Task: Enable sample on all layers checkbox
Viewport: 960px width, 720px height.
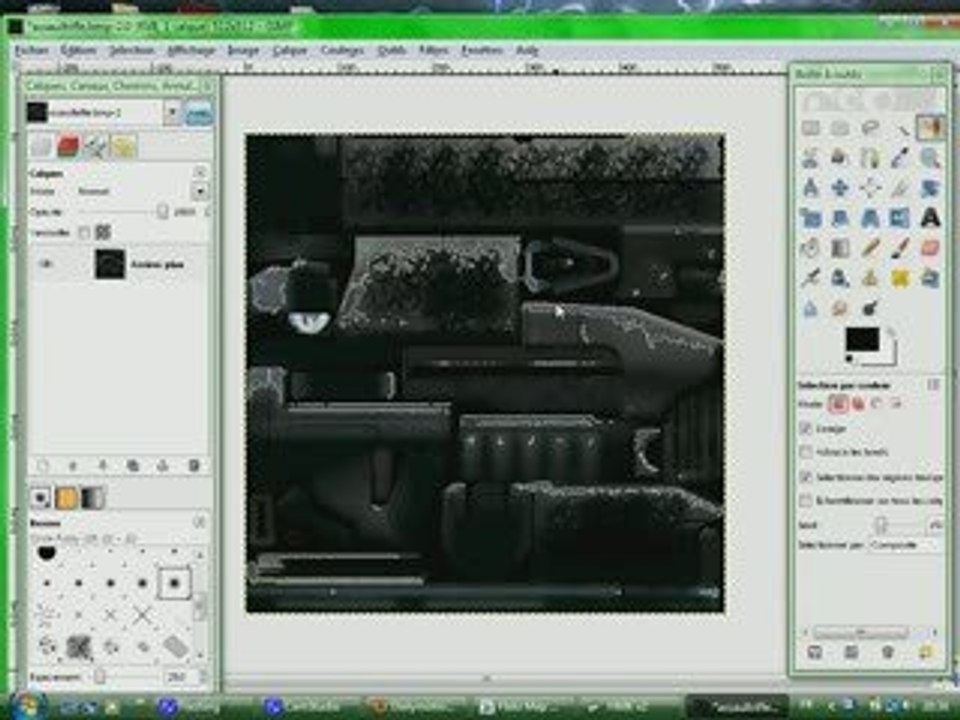Action: [x=806, y=500]
